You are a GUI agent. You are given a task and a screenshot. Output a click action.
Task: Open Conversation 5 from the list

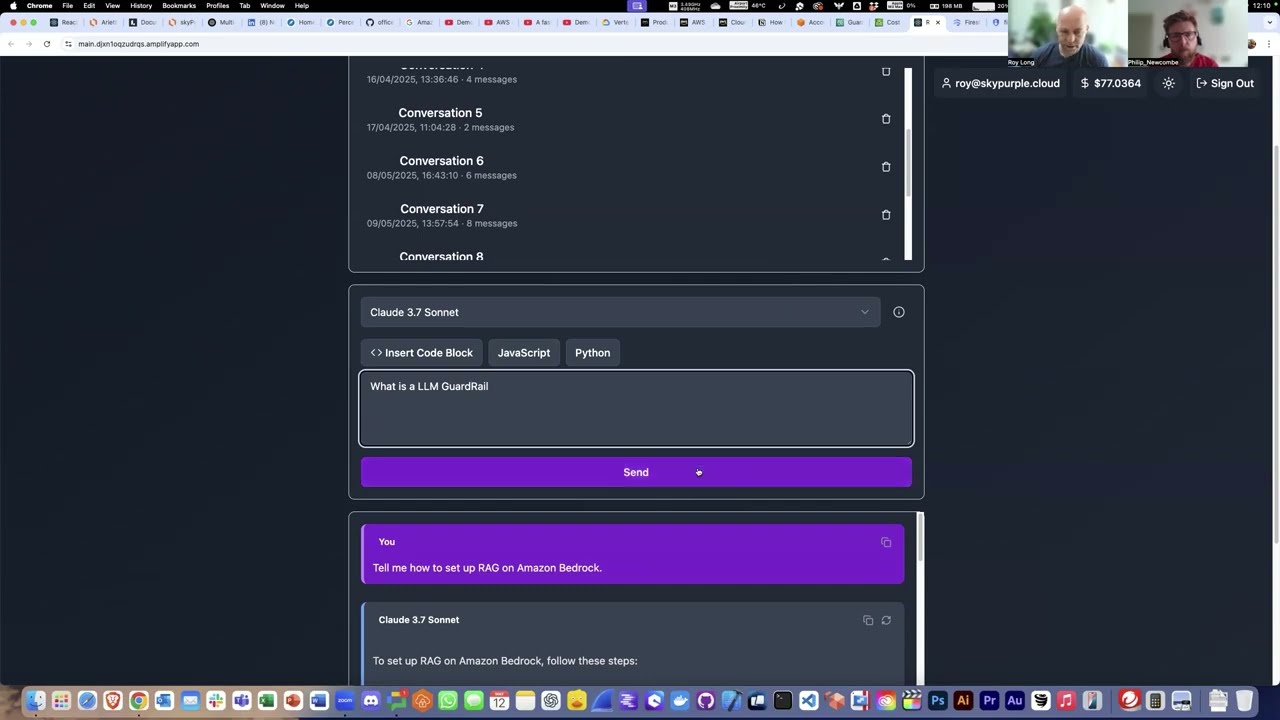tap(440, 119)
